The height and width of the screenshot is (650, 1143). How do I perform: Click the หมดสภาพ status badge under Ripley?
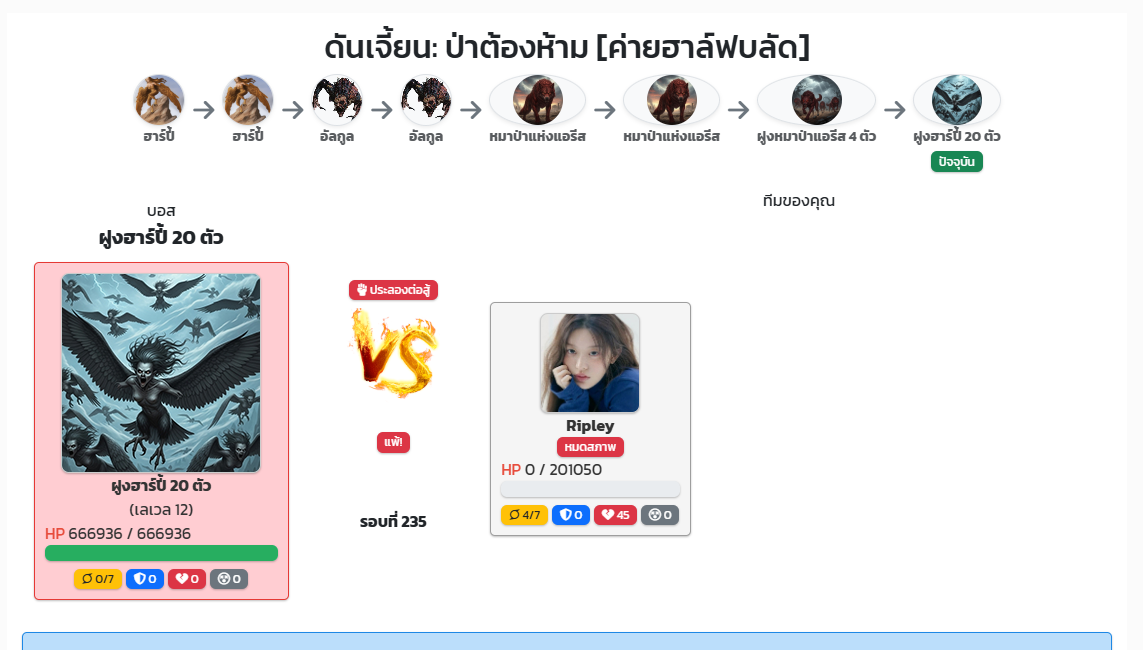tap(590, 447)
